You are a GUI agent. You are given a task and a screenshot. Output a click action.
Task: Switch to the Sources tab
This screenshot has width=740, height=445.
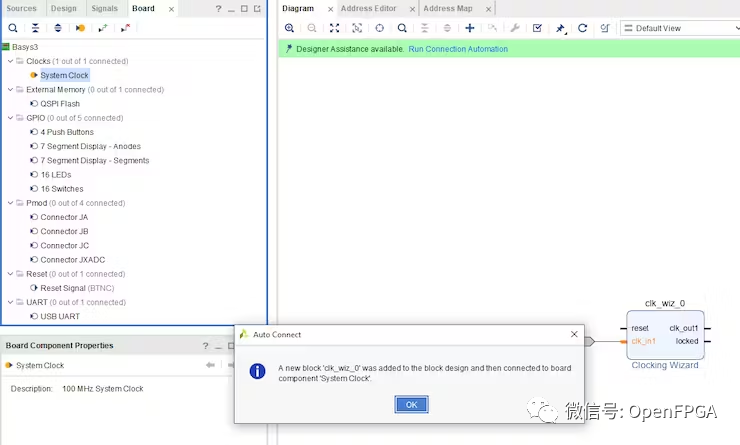click(21, 8)
